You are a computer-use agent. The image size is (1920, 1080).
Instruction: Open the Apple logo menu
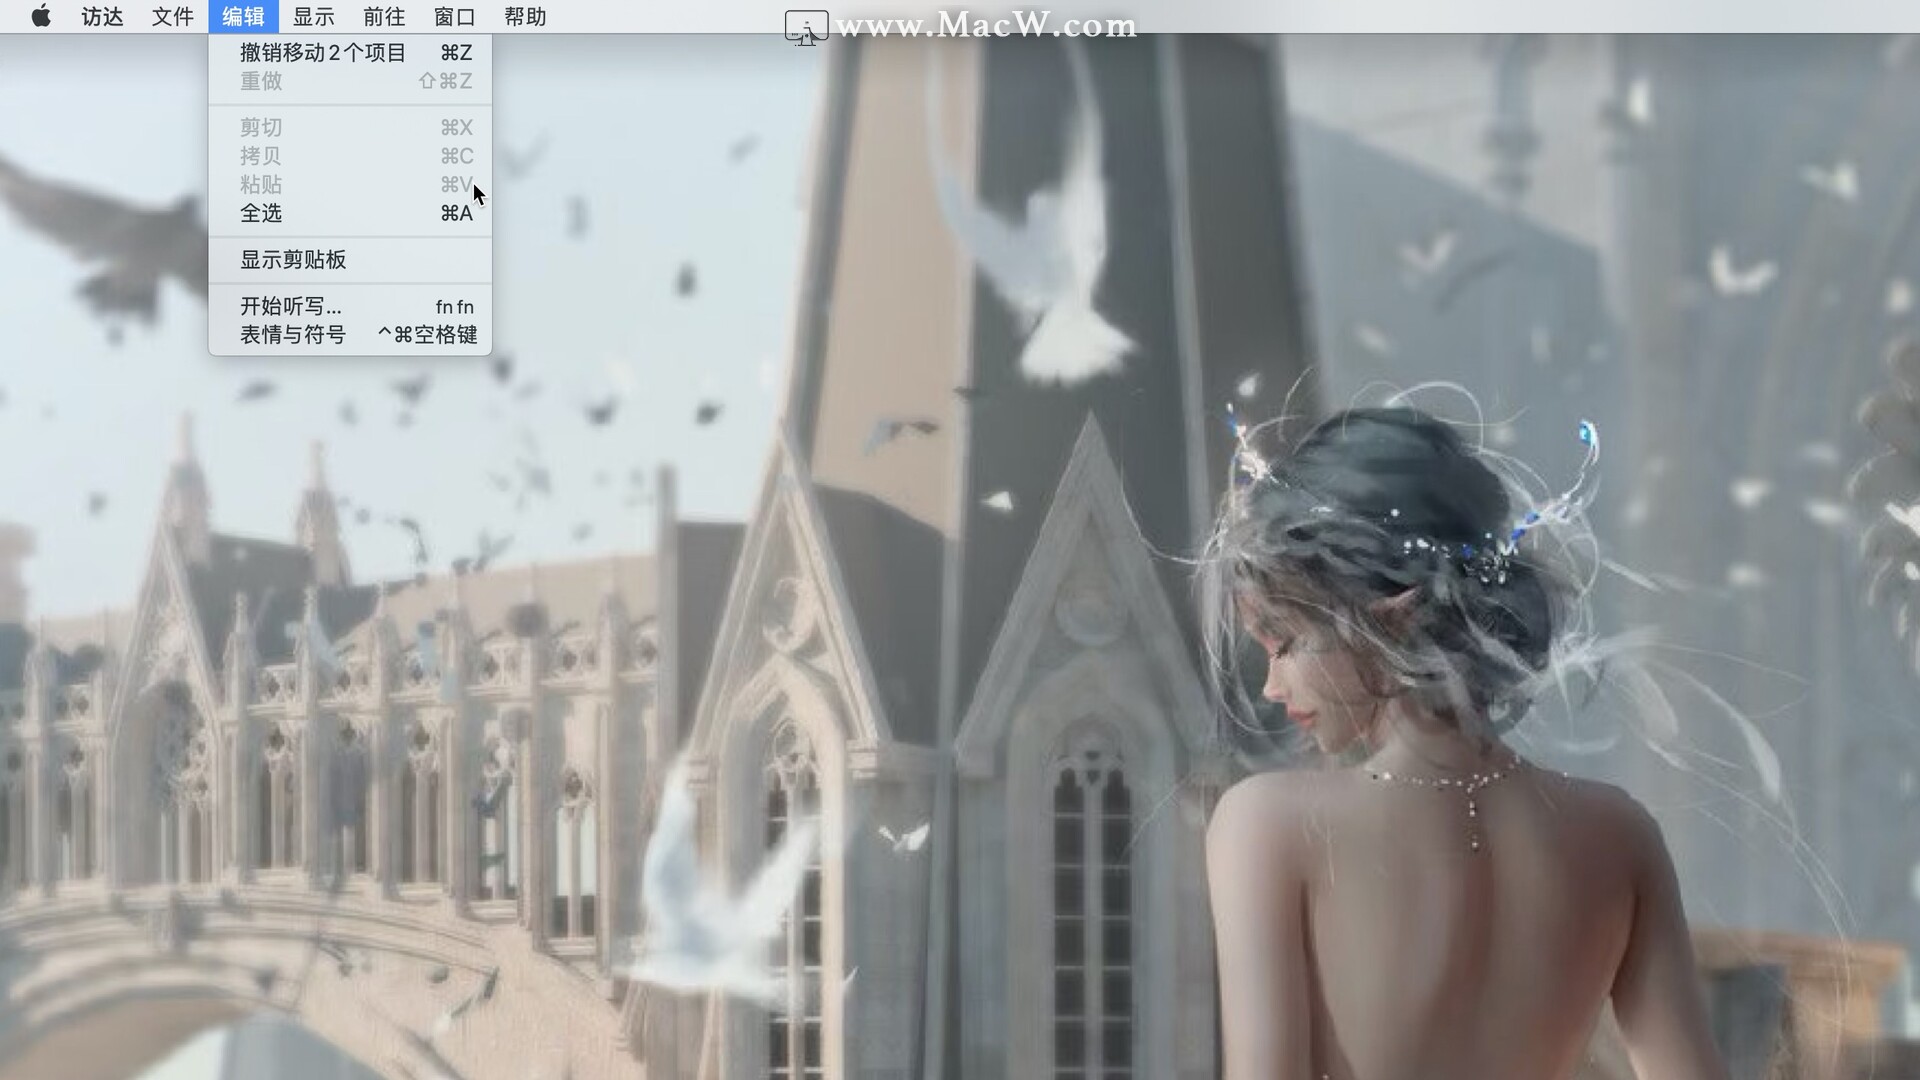pos(41,17)
